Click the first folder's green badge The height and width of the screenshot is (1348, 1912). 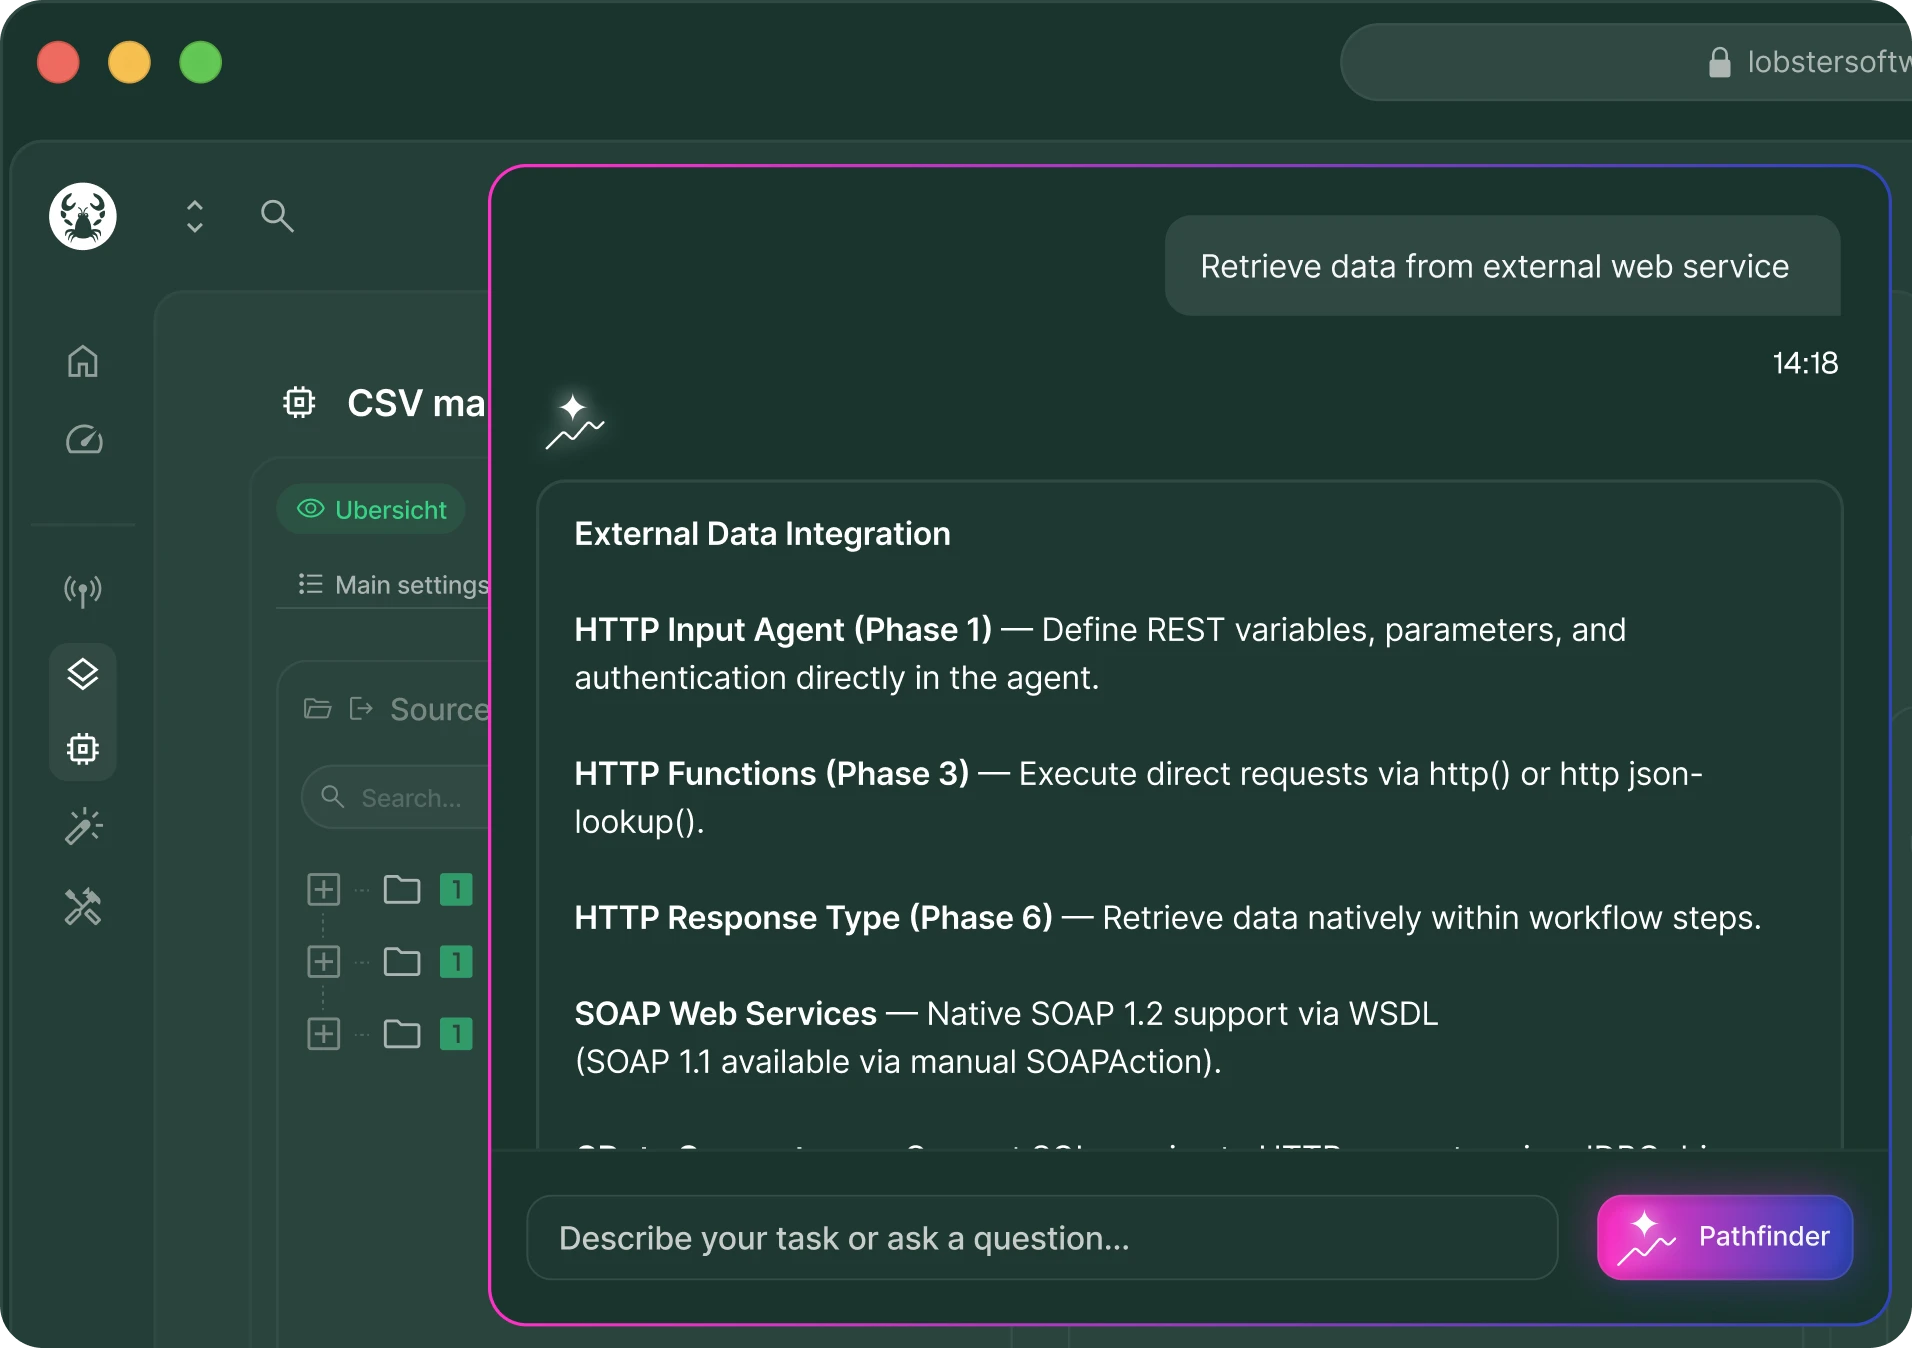click(x=456, y=889)
